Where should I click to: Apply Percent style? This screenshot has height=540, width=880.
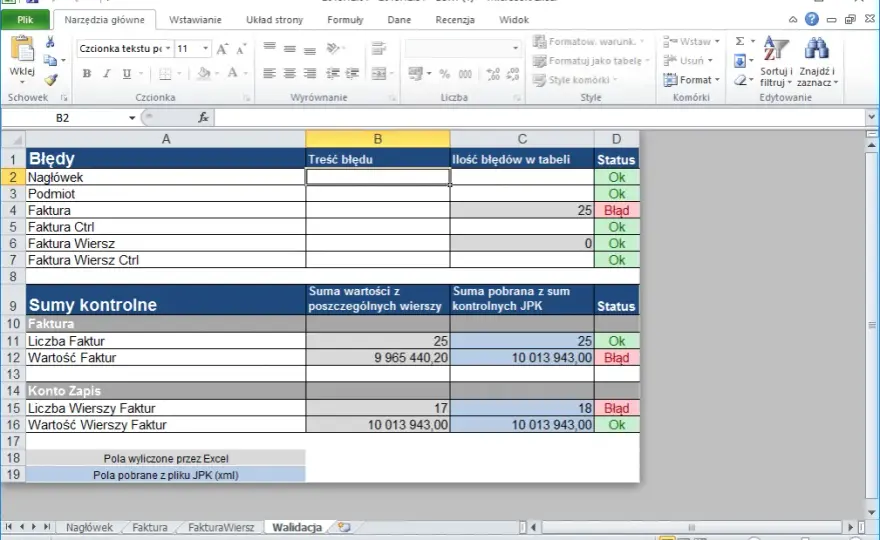pos(445,74)
